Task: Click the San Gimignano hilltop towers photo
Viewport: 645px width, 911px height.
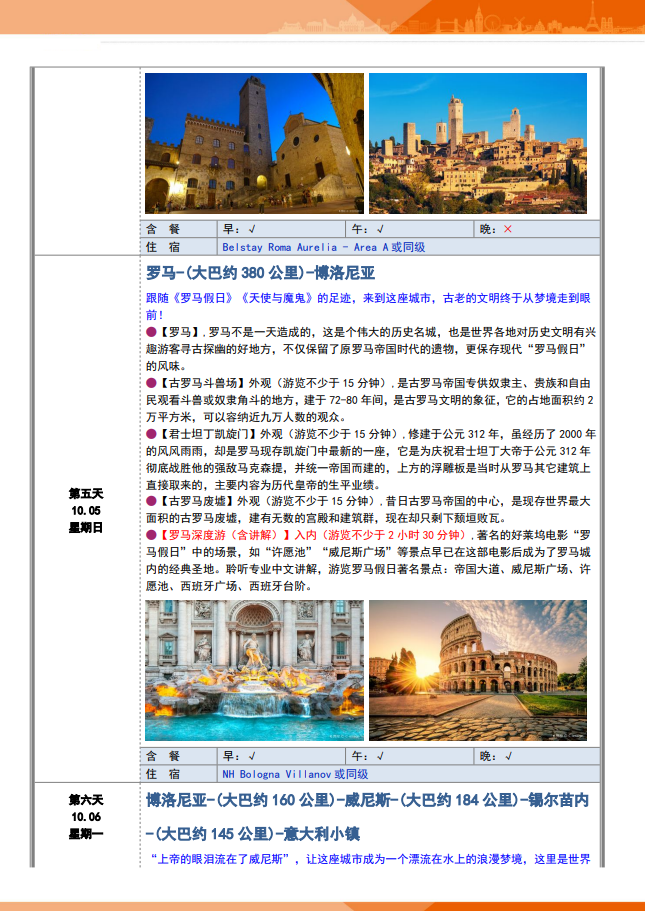Action: point(478,144)
